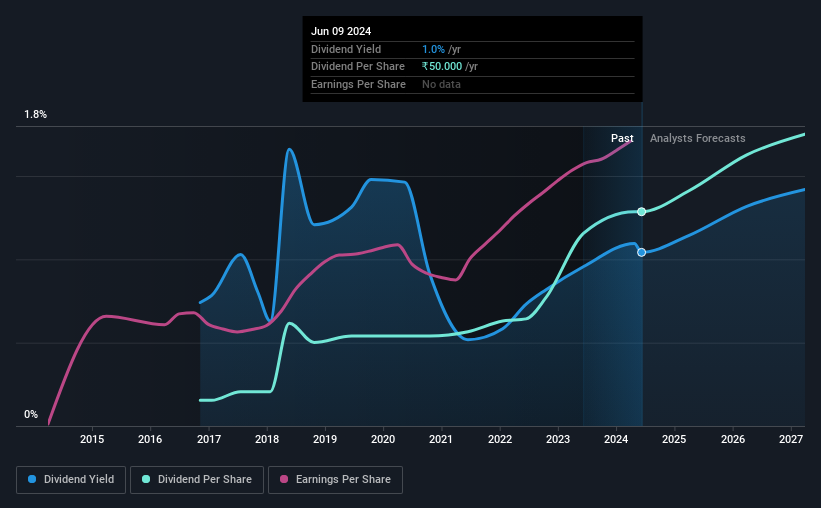Screen dimensions: 821x508
Task: Toggle the Earnings Per Share legend button
Action: pyautogui.click(x=335, y=480)
